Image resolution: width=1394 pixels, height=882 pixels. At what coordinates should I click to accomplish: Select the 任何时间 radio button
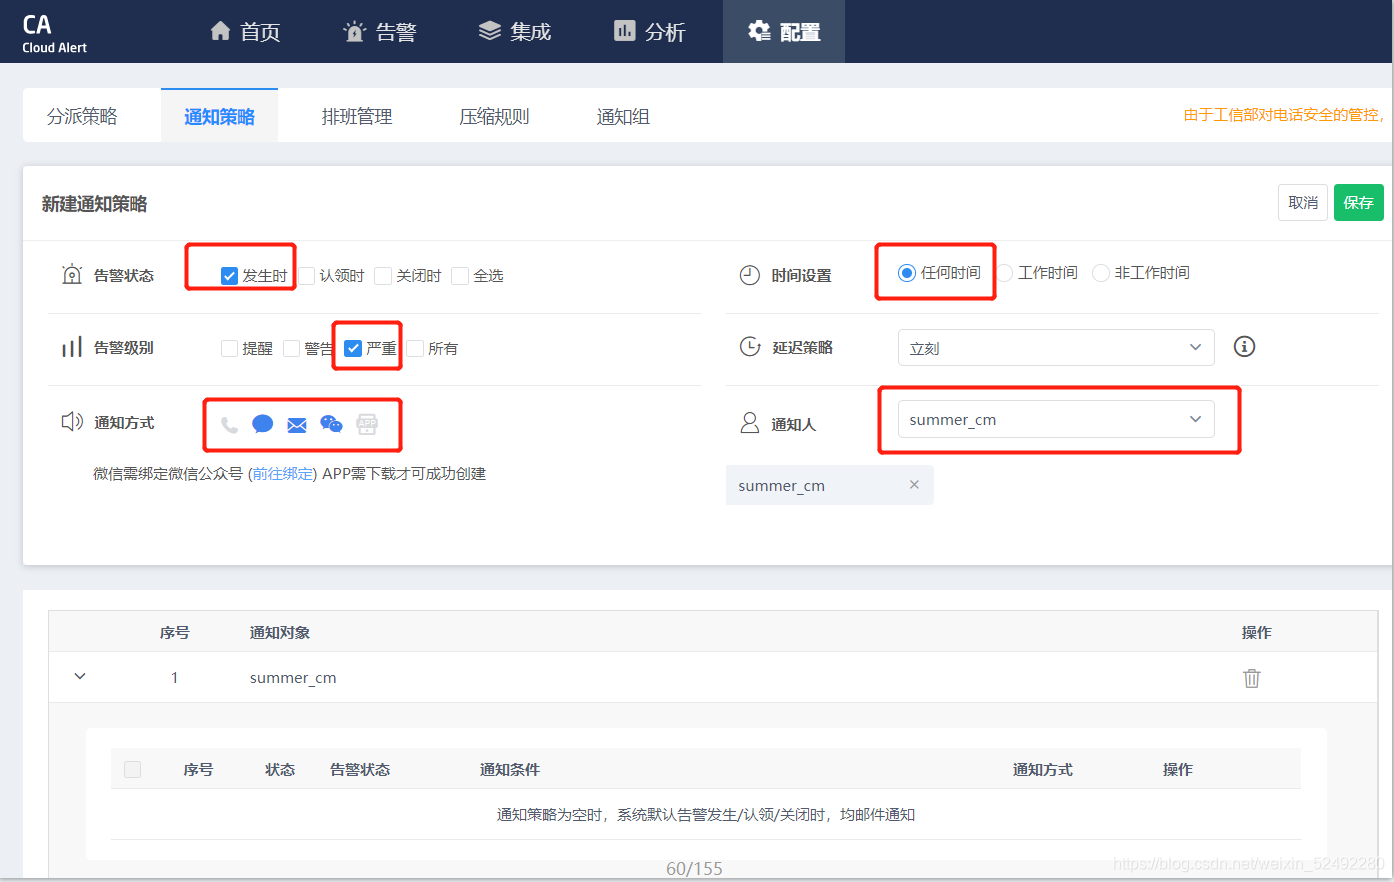[907, 273]
